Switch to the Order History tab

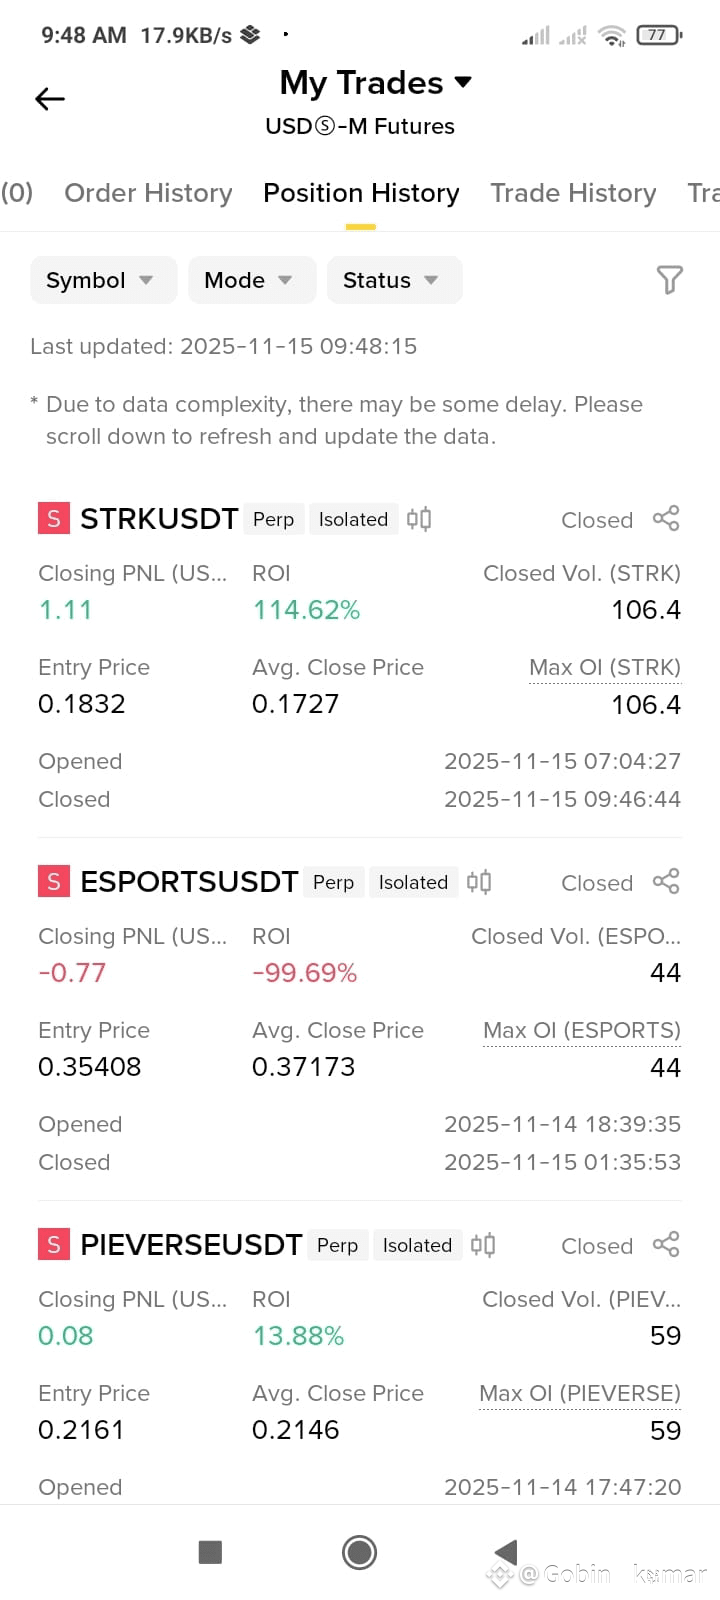point(148,193)
